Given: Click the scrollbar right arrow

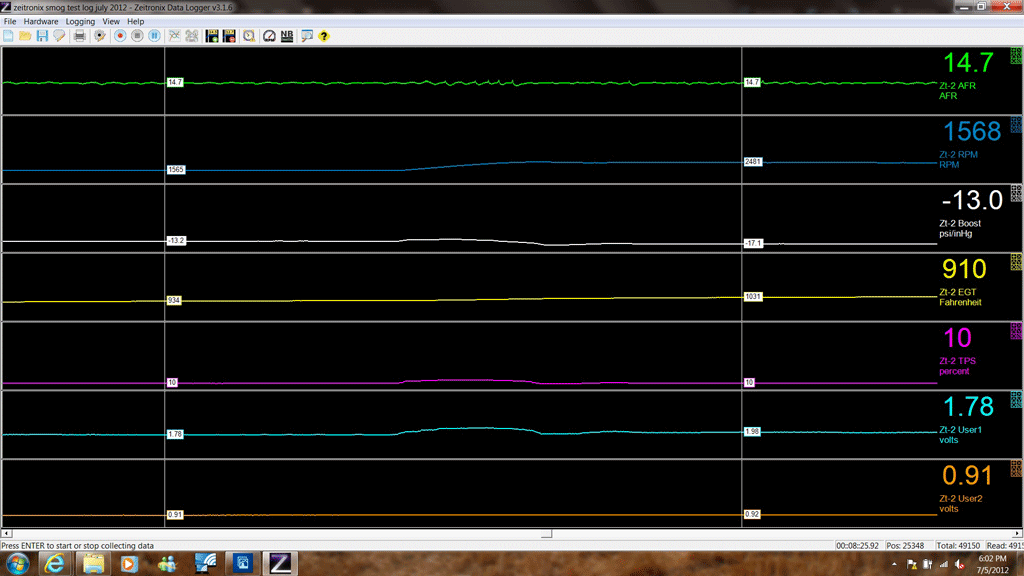Looking at the screenshot, I should click(x=1017, y=534).
